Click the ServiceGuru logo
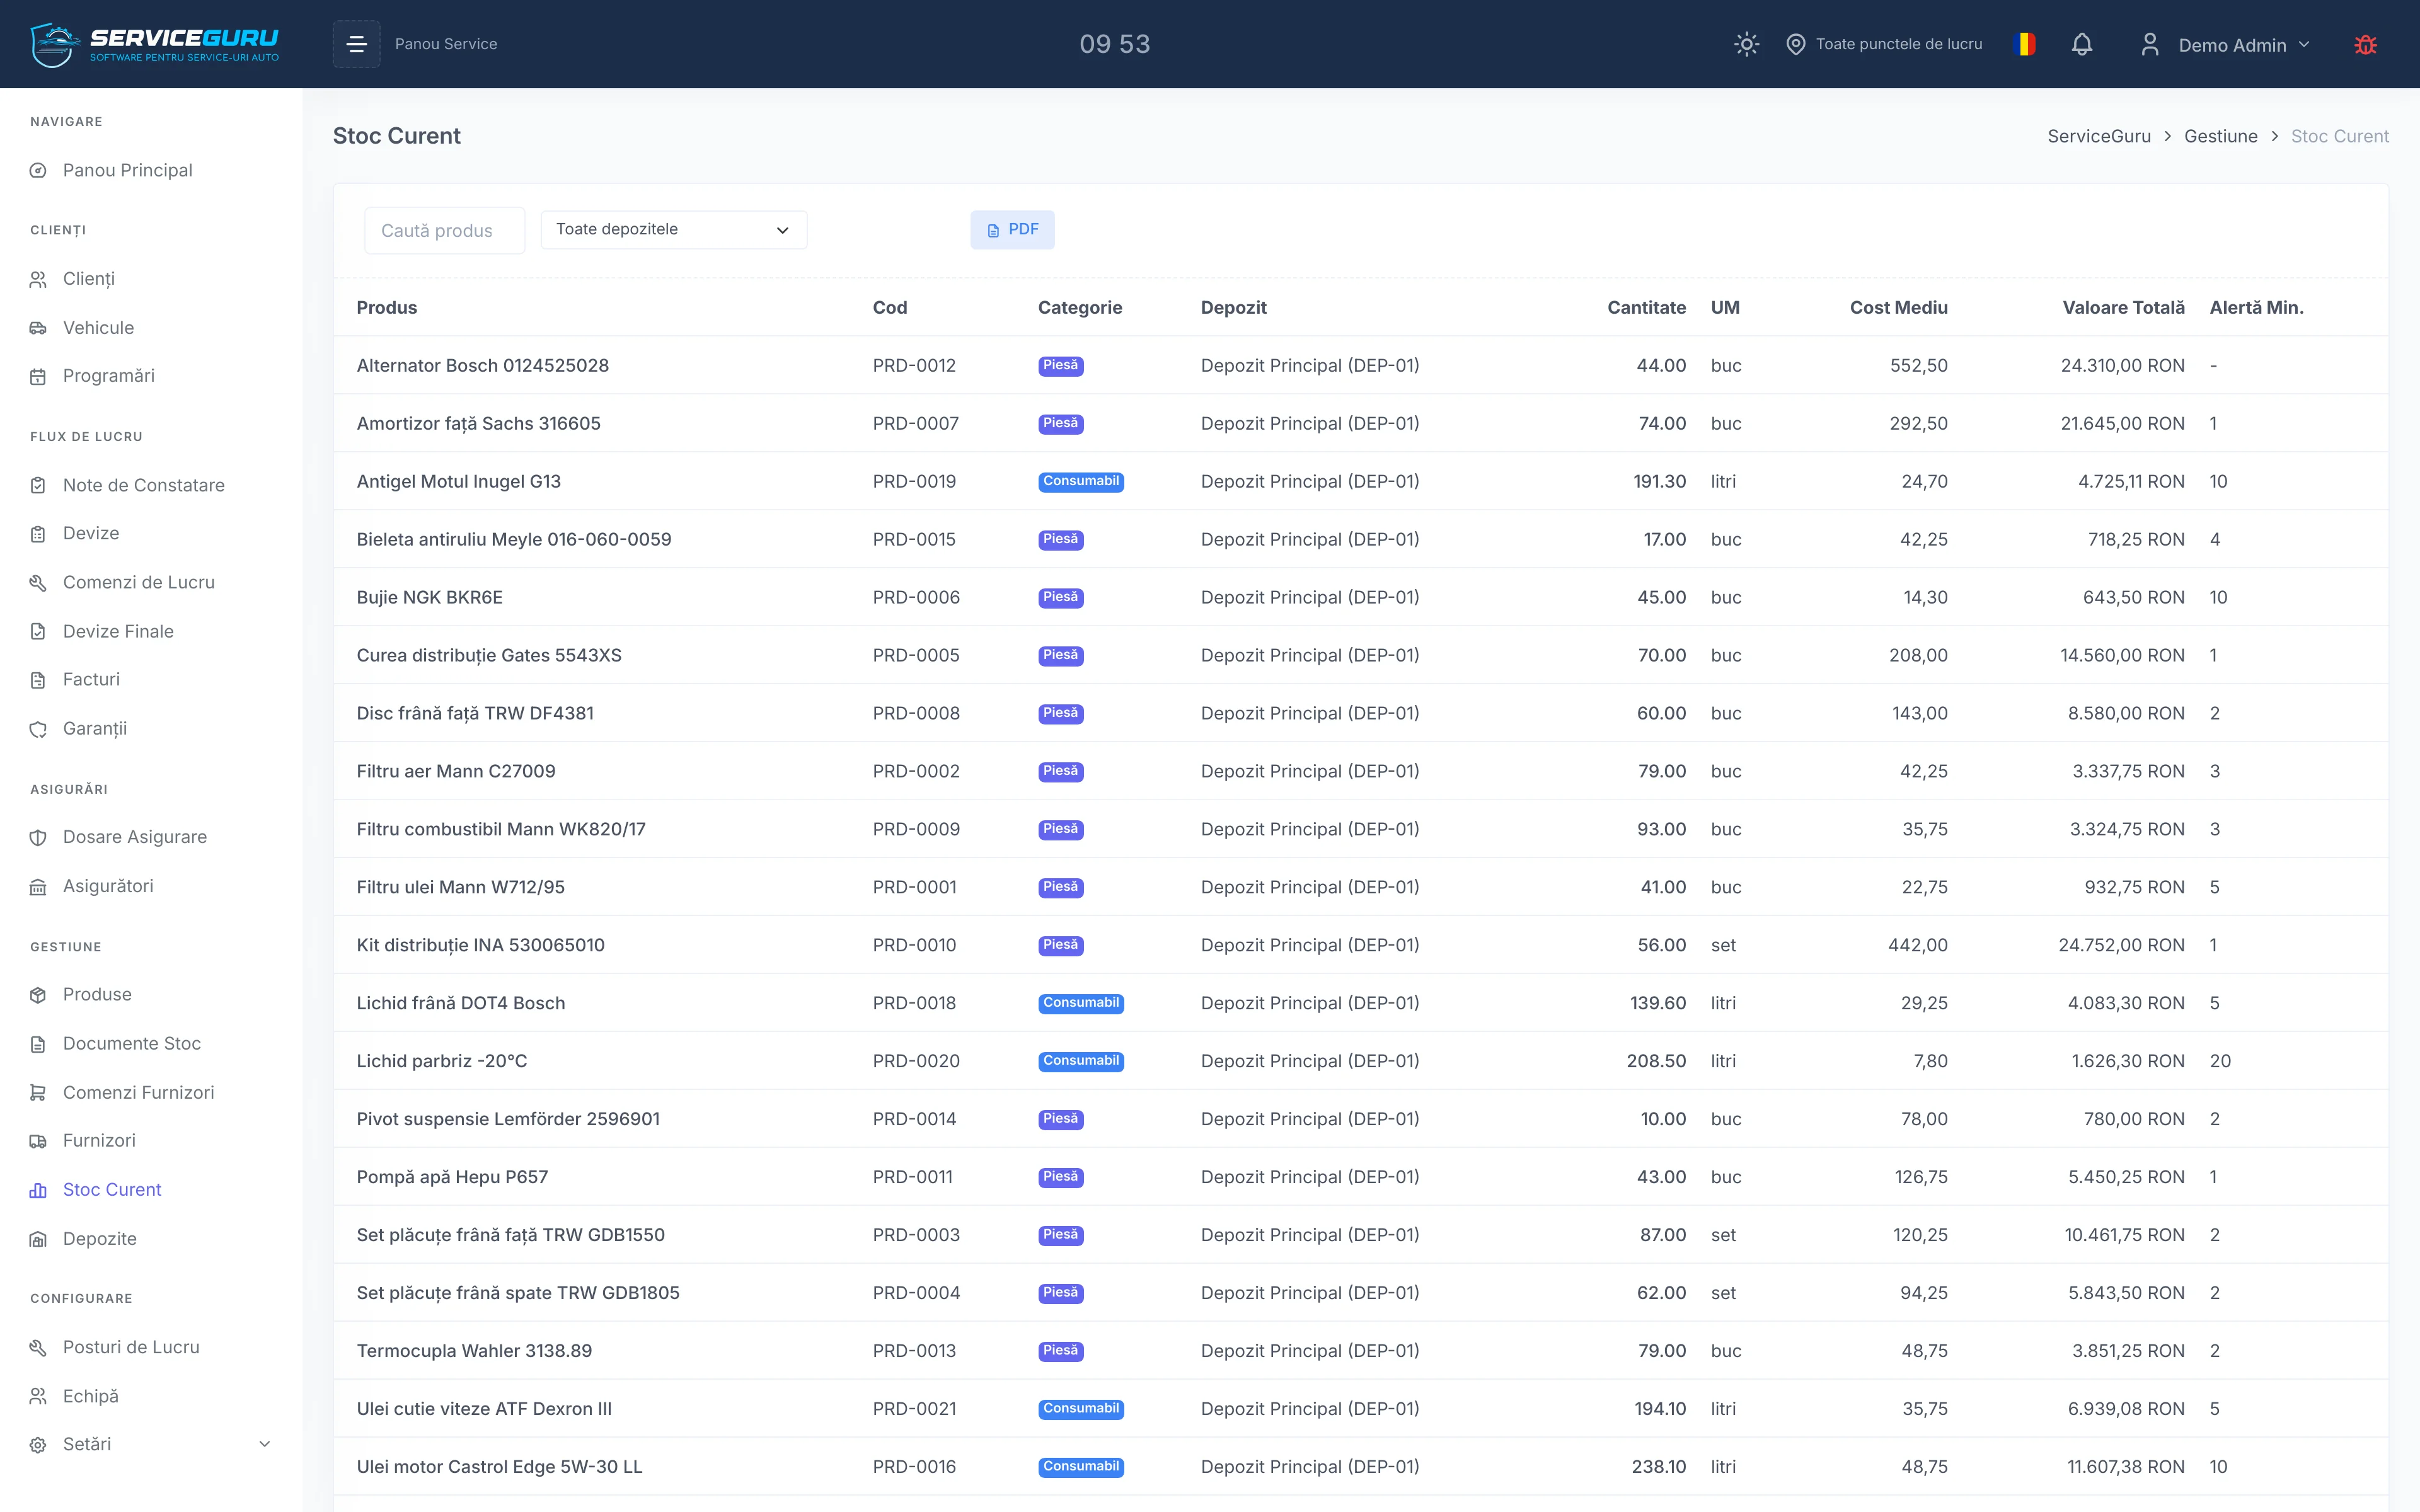Screen dimensions: 2420x1512 (155, 44)
